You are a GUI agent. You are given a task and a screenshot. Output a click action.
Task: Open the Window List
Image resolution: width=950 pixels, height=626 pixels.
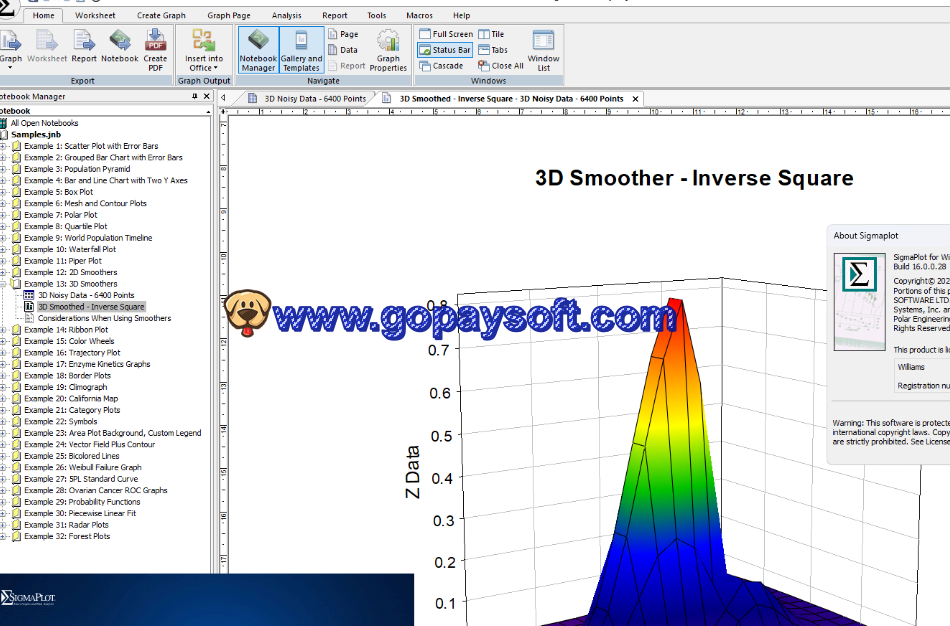tap(543, 51)
